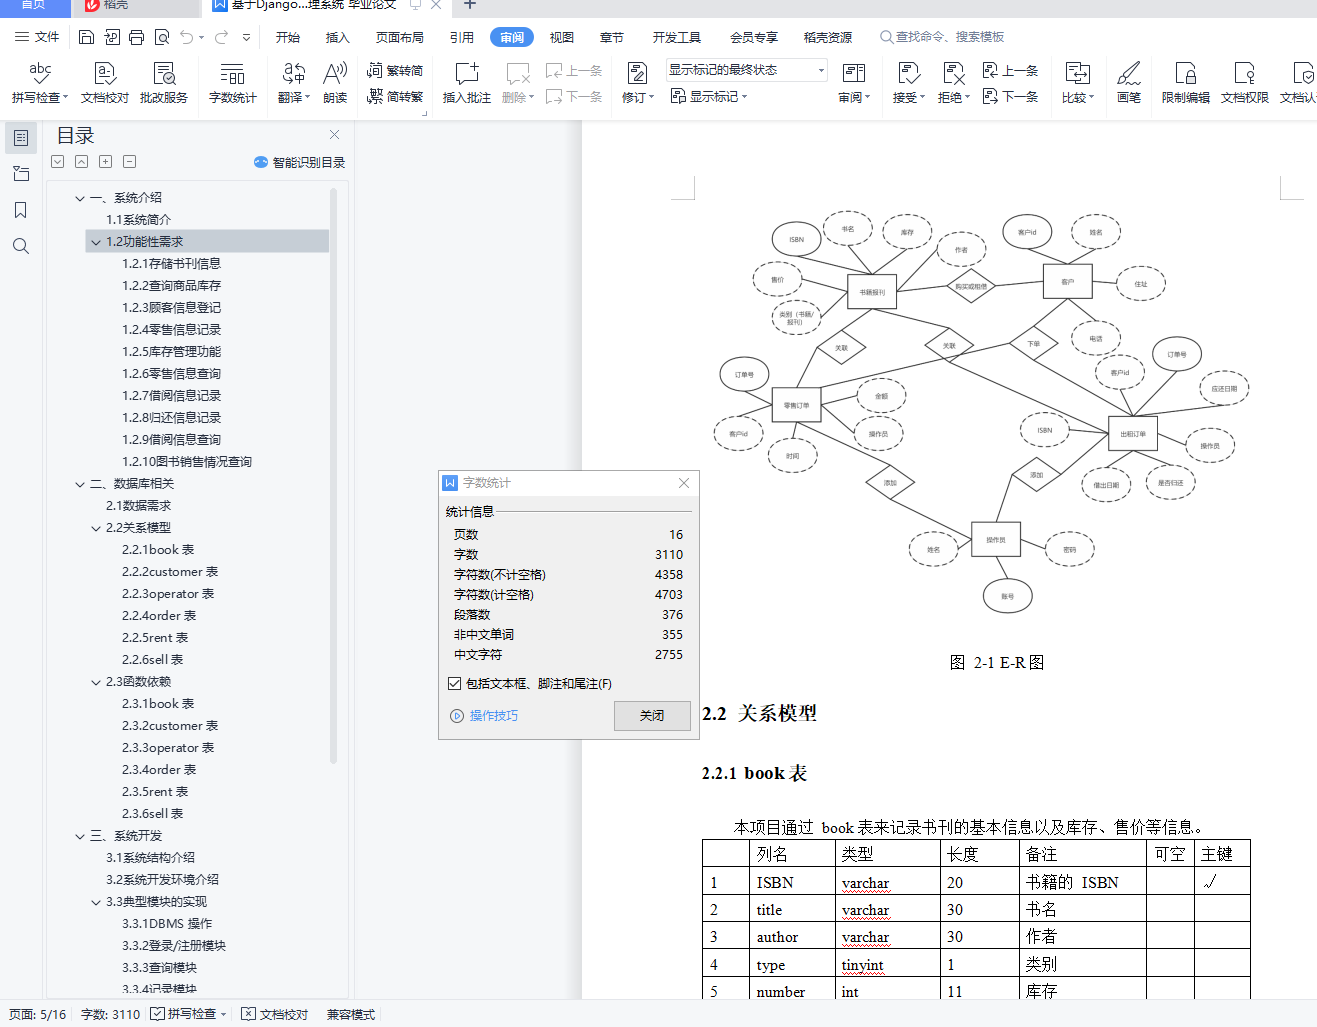Switch to the 插入 ribbon tab
The height and width of the screenshot is (1027, 1317).
pos(338,38)
